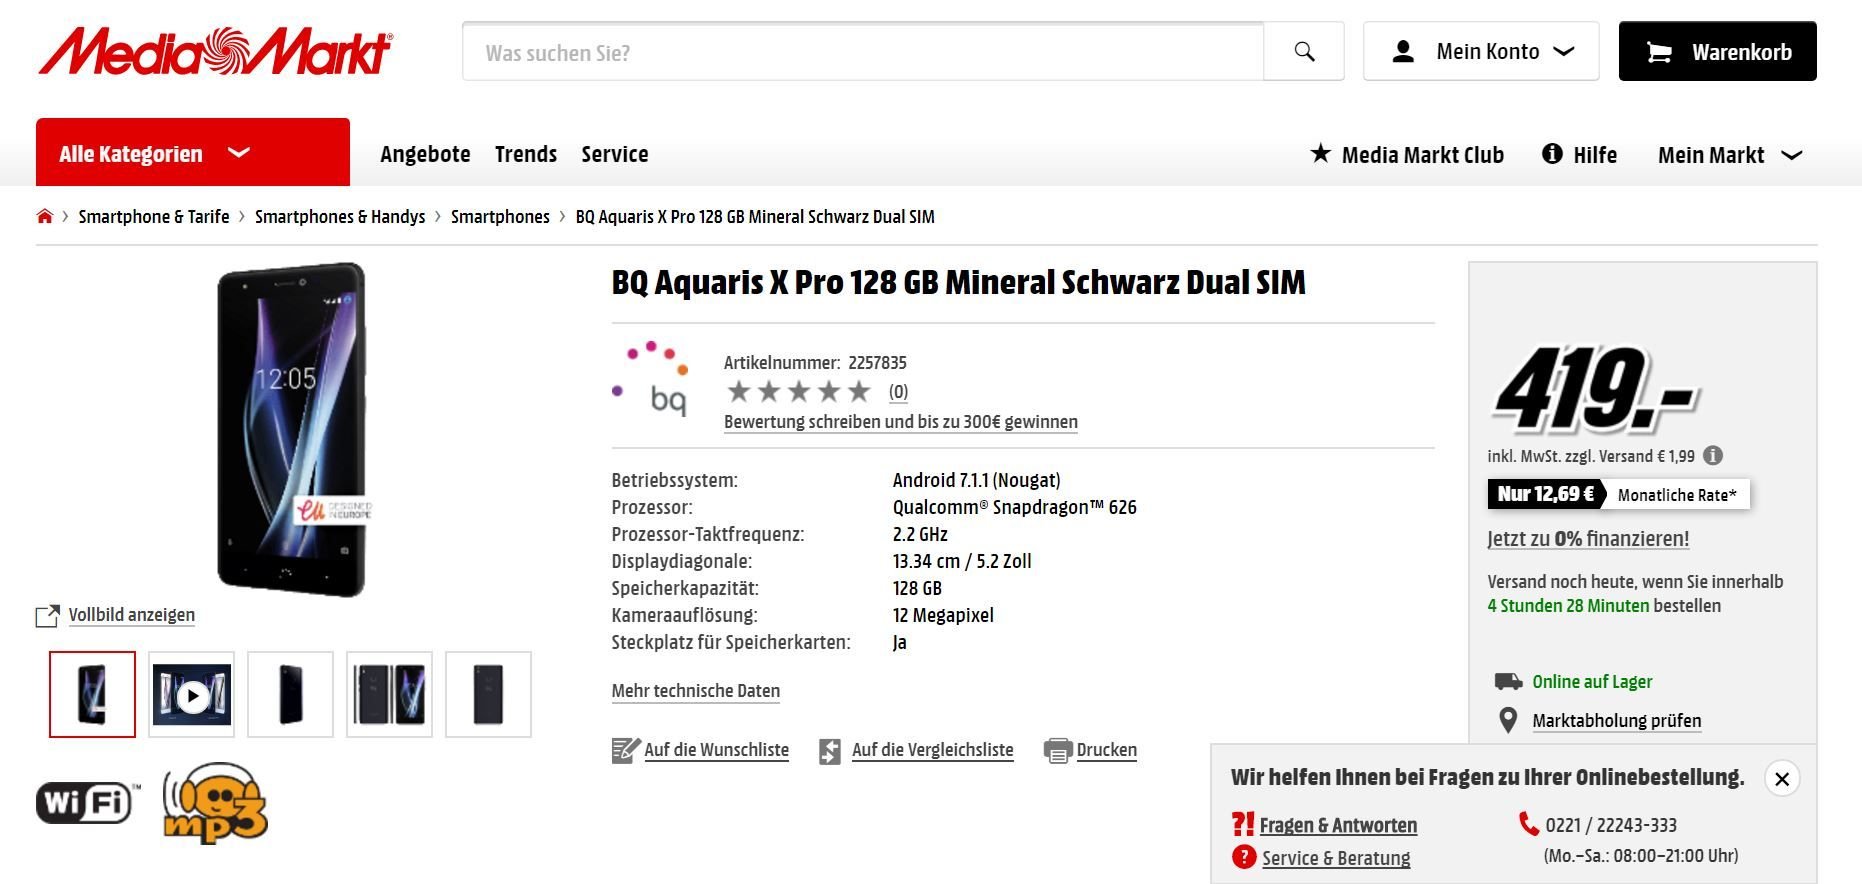
Task: Open the Mein Markt dropdown
Action: click(x=1730, y=155)
